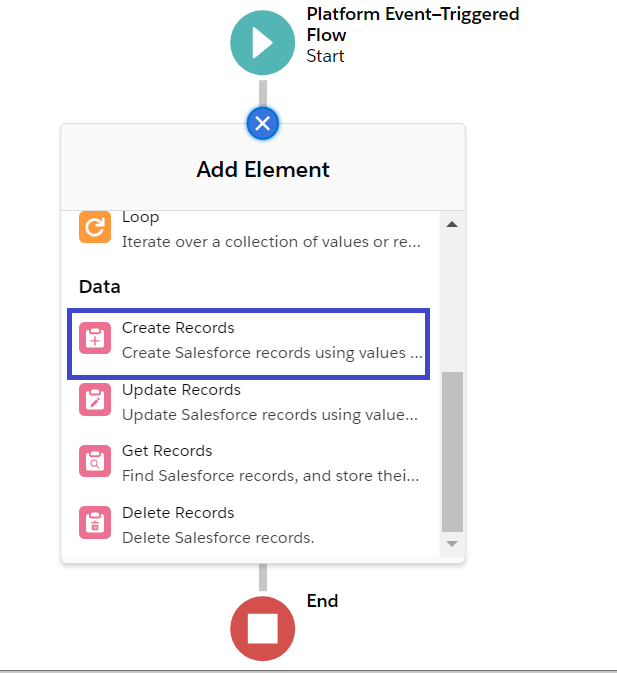Click the Update Records pencil icon

click(x=95, y=401)
